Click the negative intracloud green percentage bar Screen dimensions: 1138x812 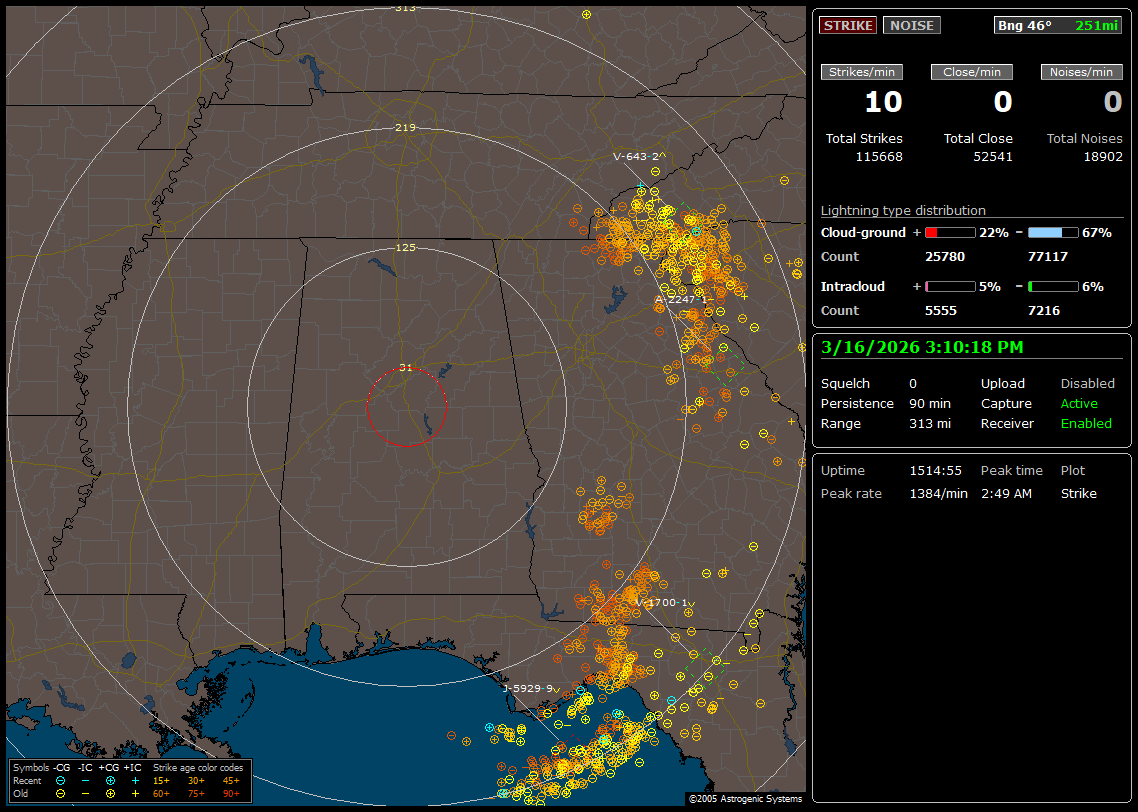coord(1053,287)
